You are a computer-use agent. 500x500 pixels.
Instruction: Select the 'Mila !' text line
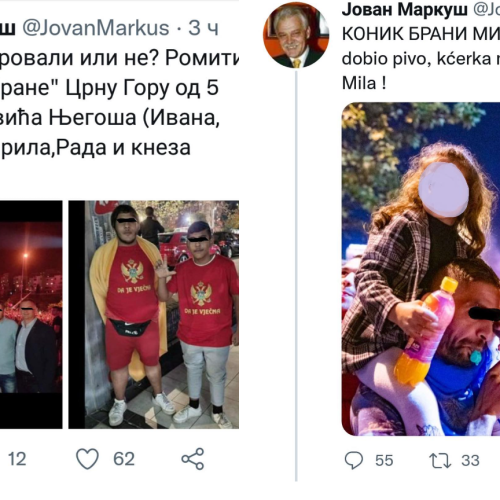[364, 83]
